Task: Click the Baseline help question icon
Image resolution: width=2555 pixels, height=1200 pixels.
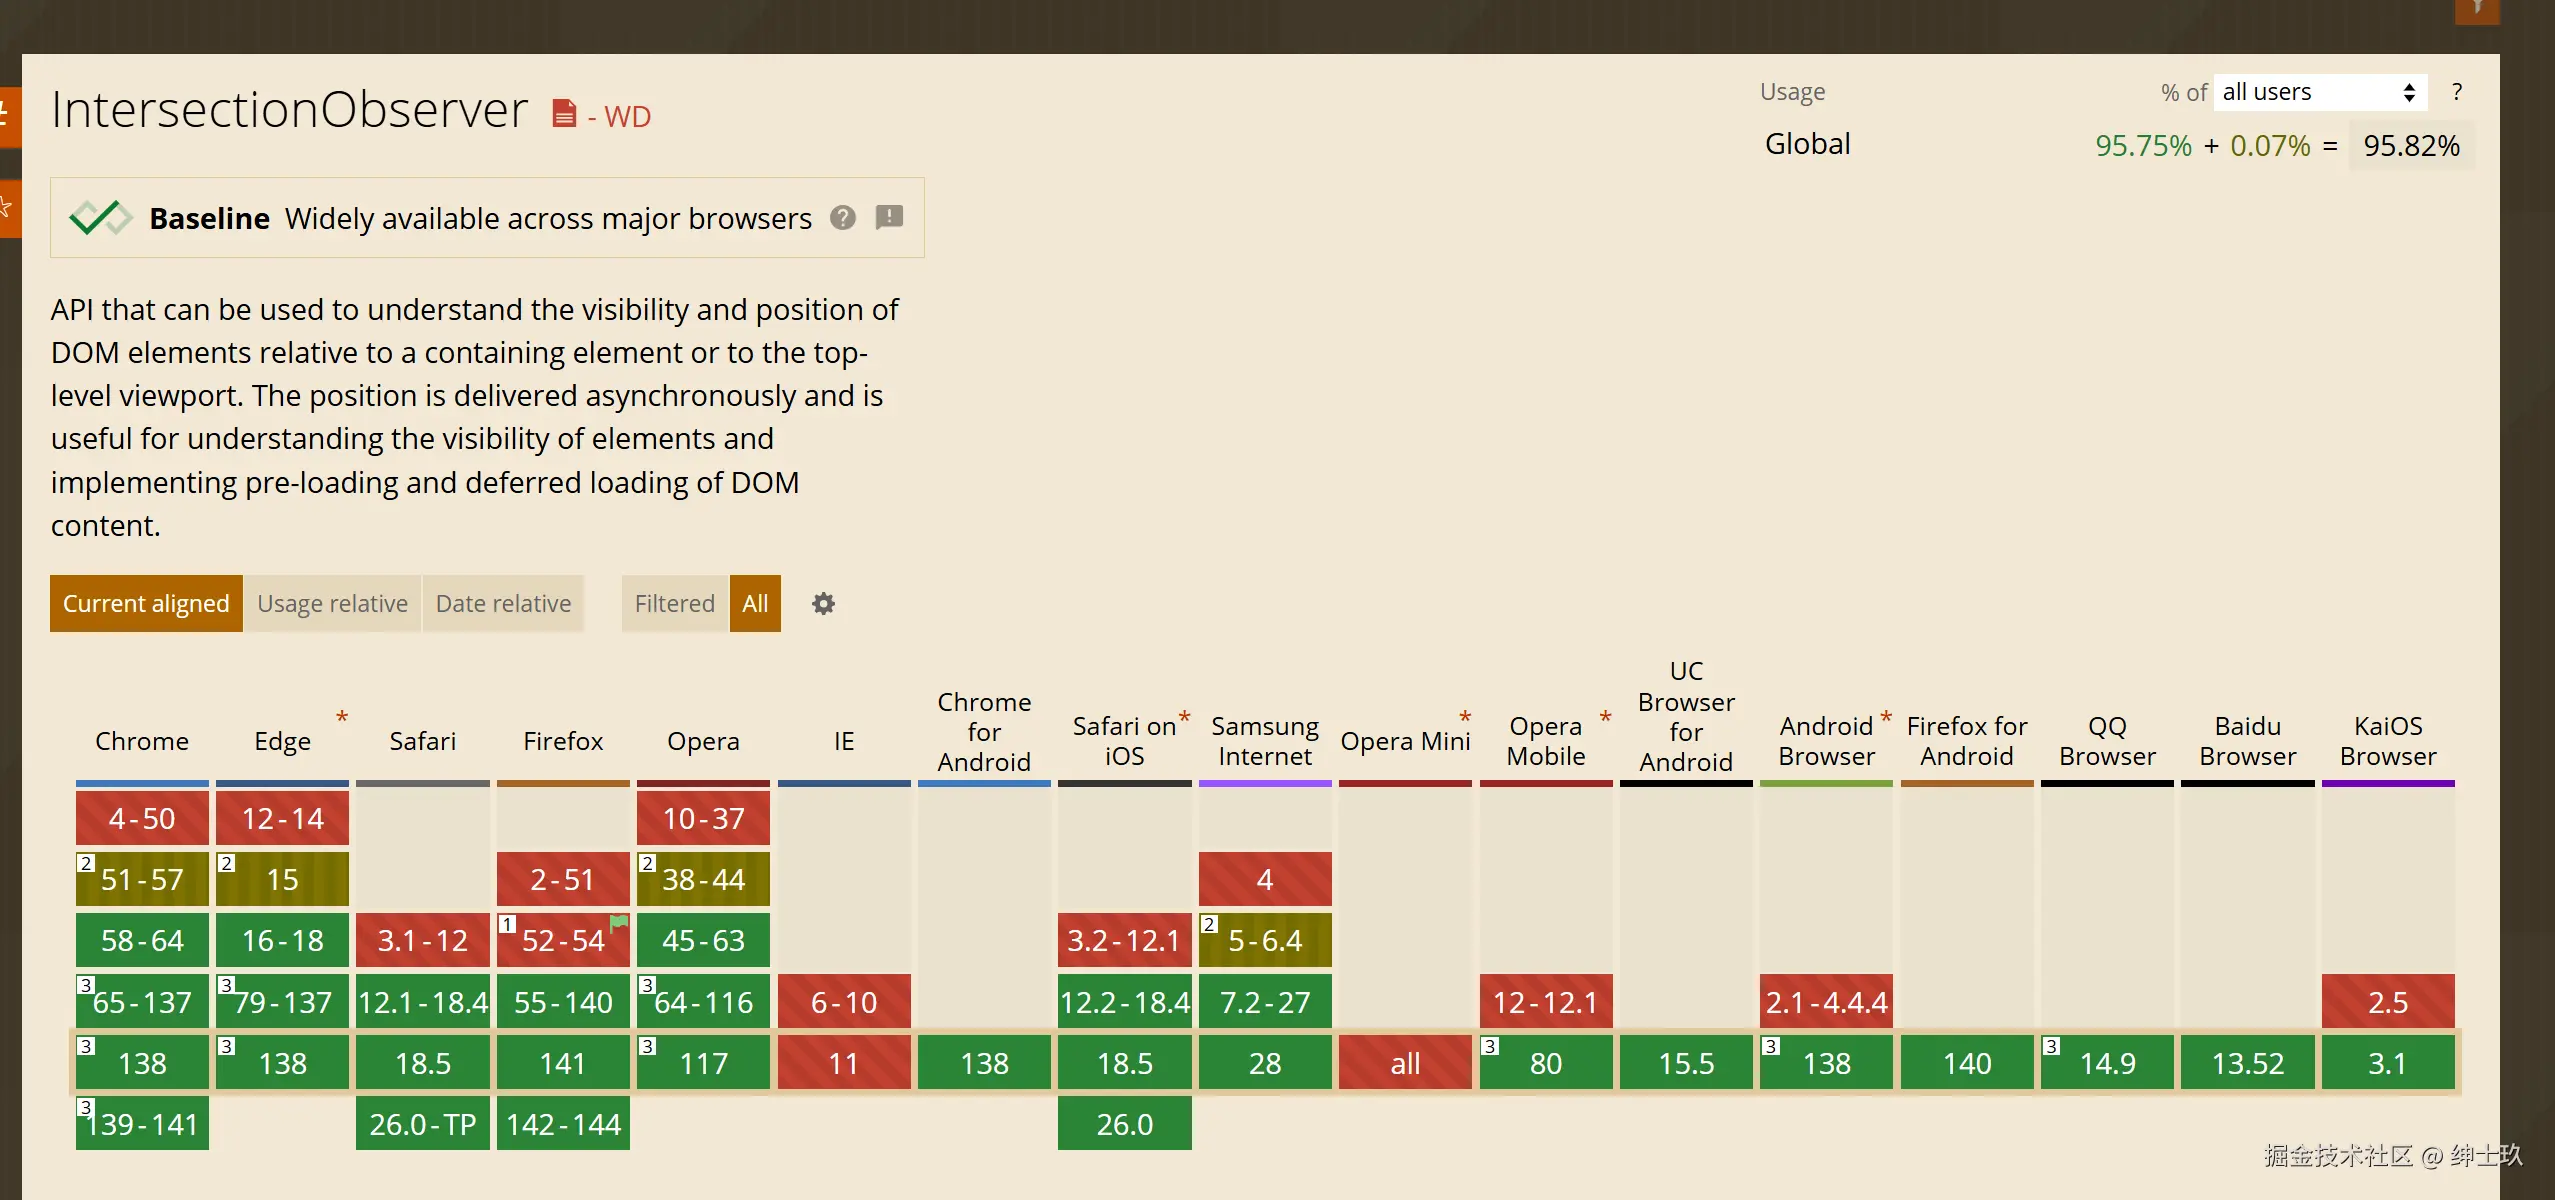Action: point(843,218)
